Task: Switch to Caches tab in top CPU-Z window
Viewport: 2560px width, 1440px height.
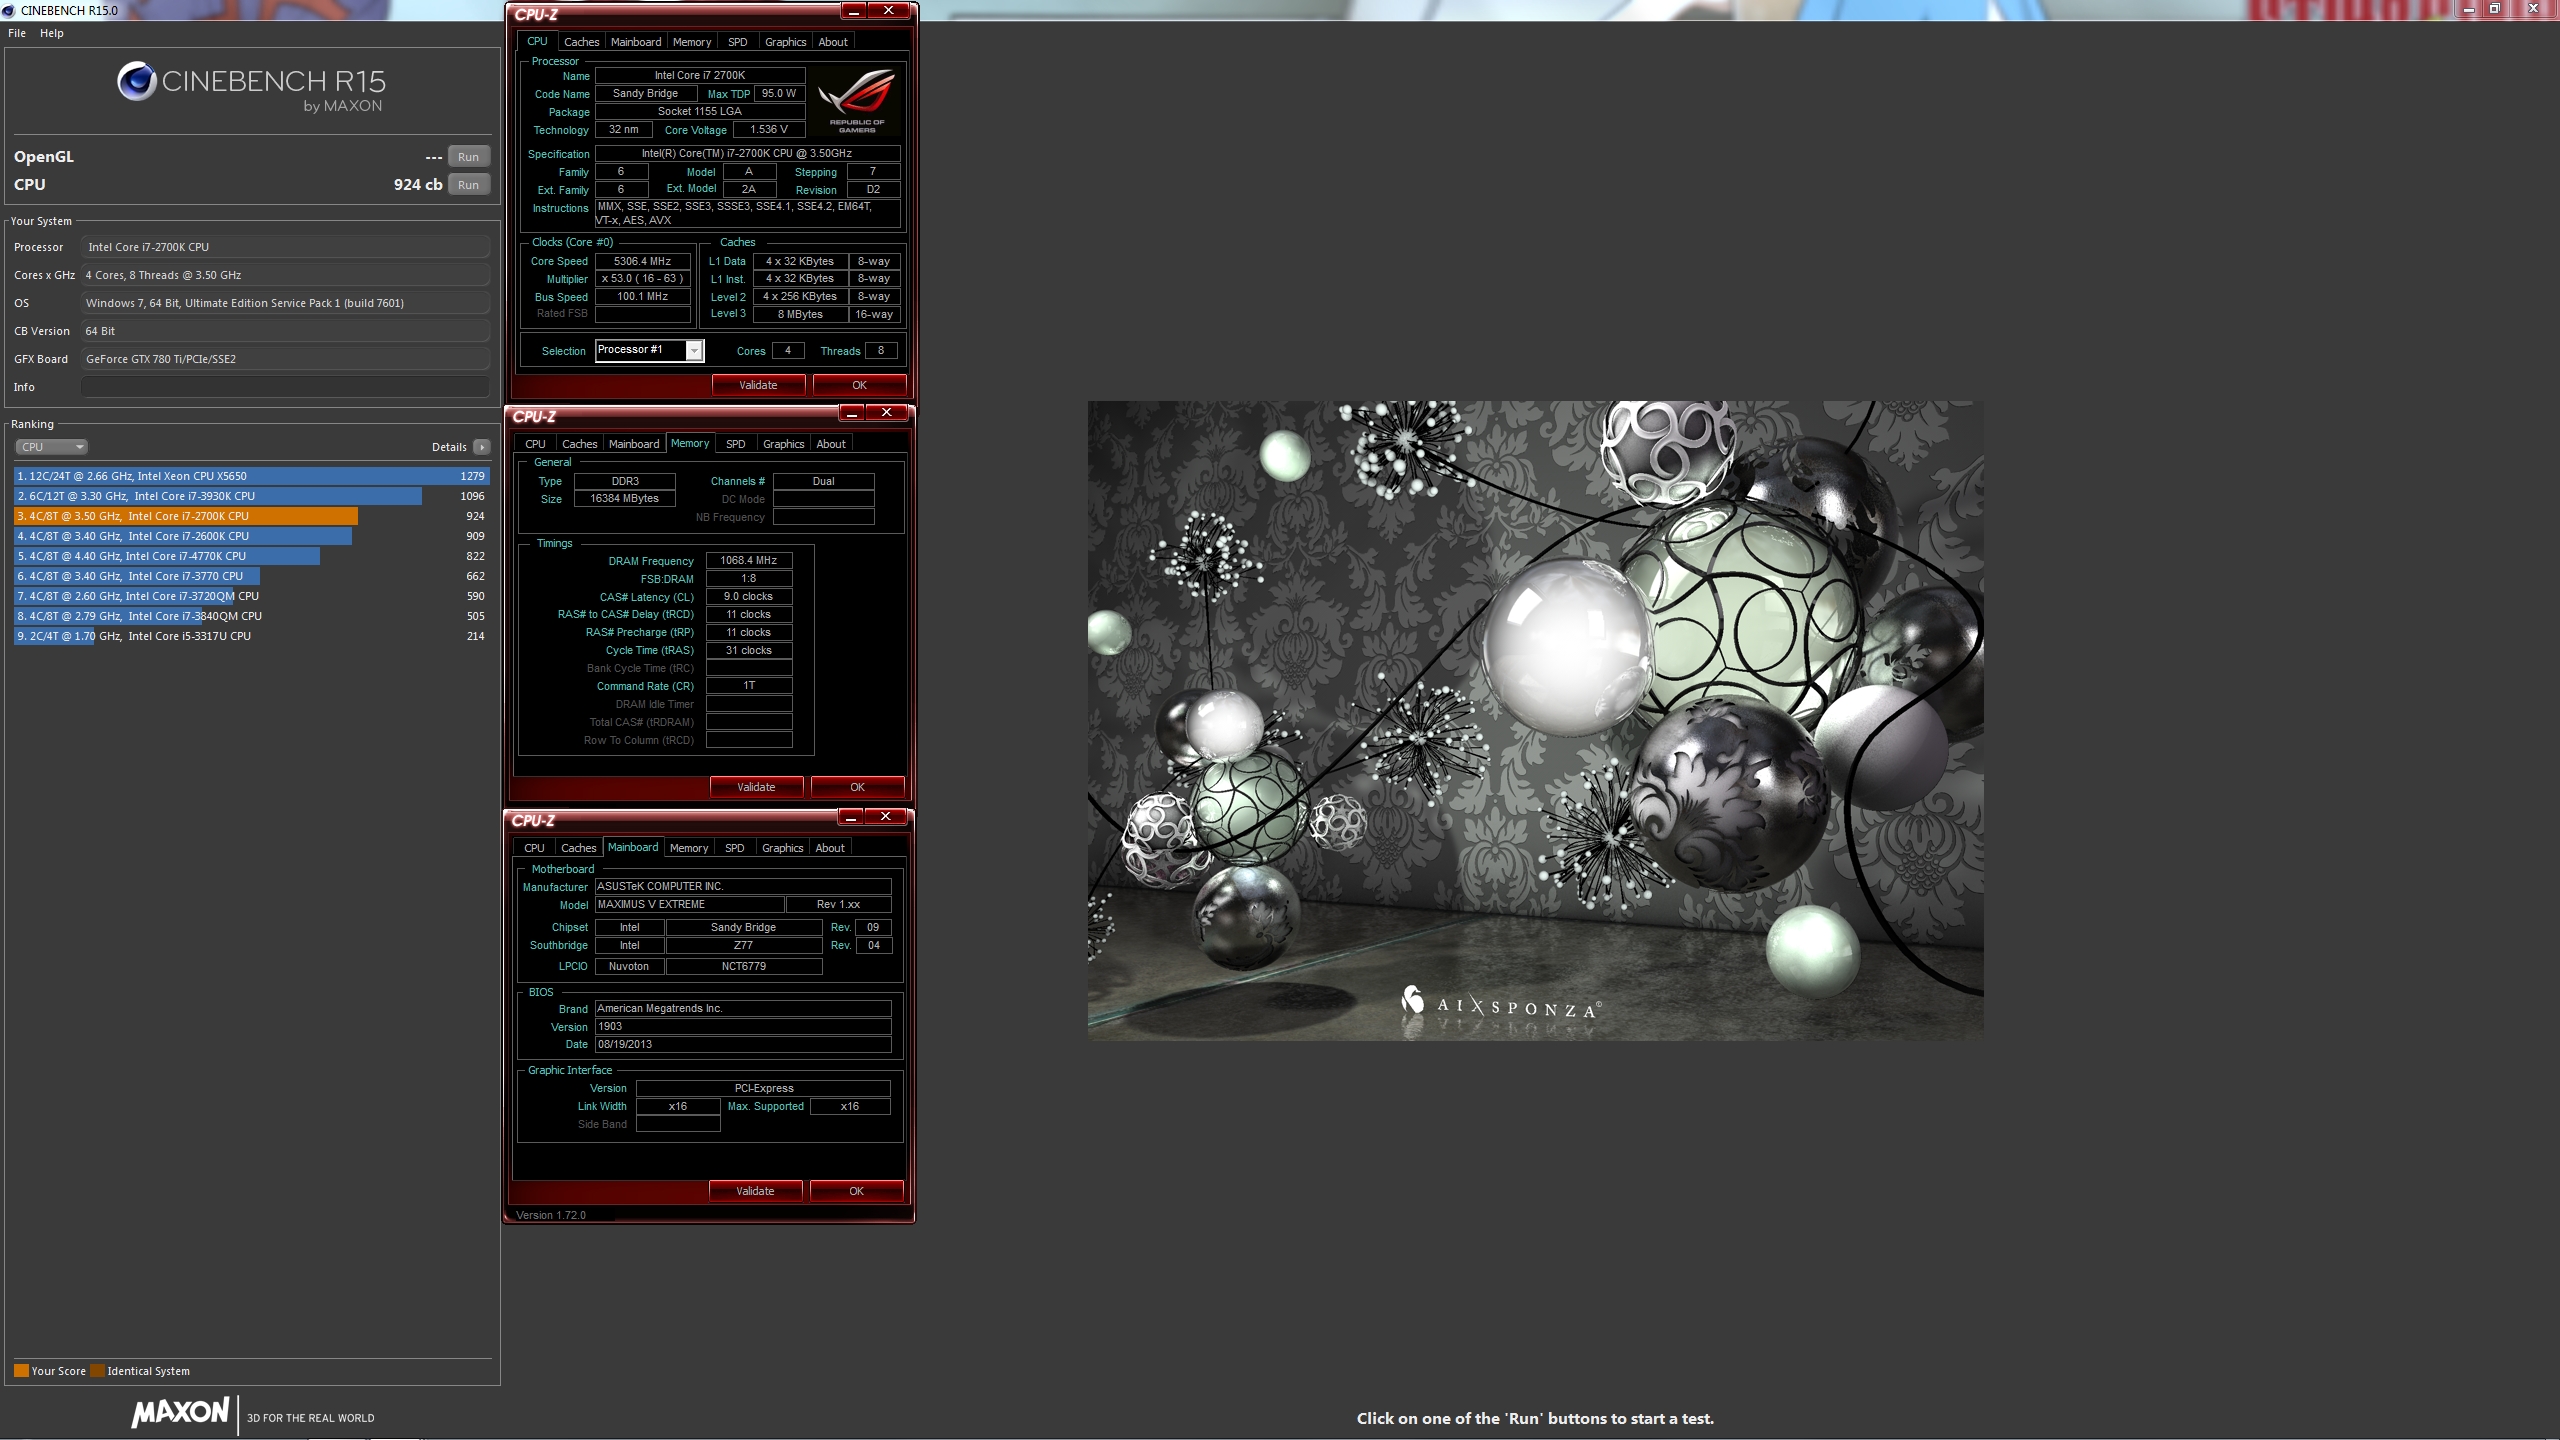Action: [581, 42]
